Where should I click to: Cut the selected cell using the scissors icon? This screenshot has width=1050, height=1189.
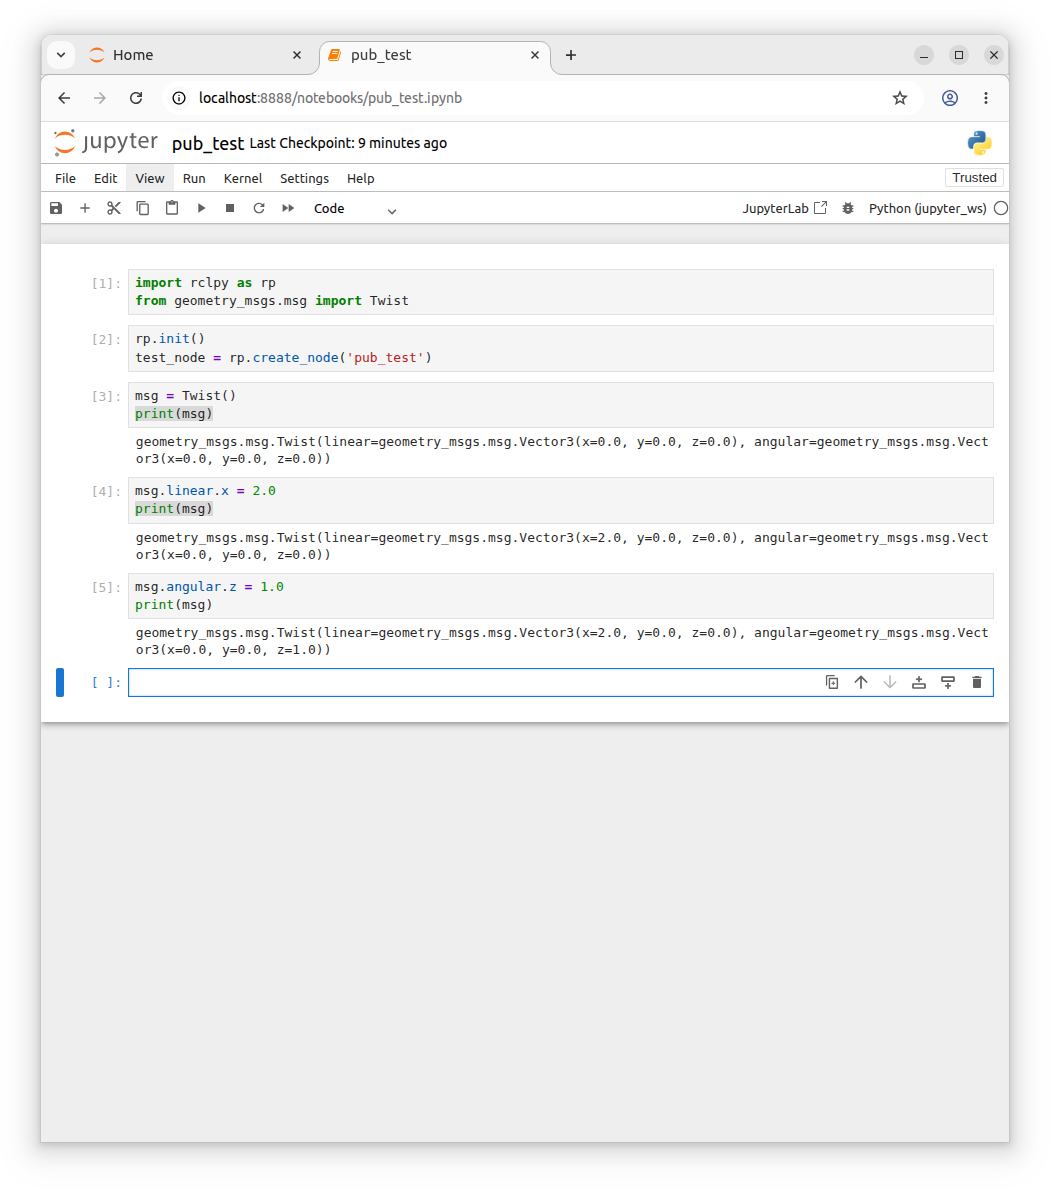point(114,208)
